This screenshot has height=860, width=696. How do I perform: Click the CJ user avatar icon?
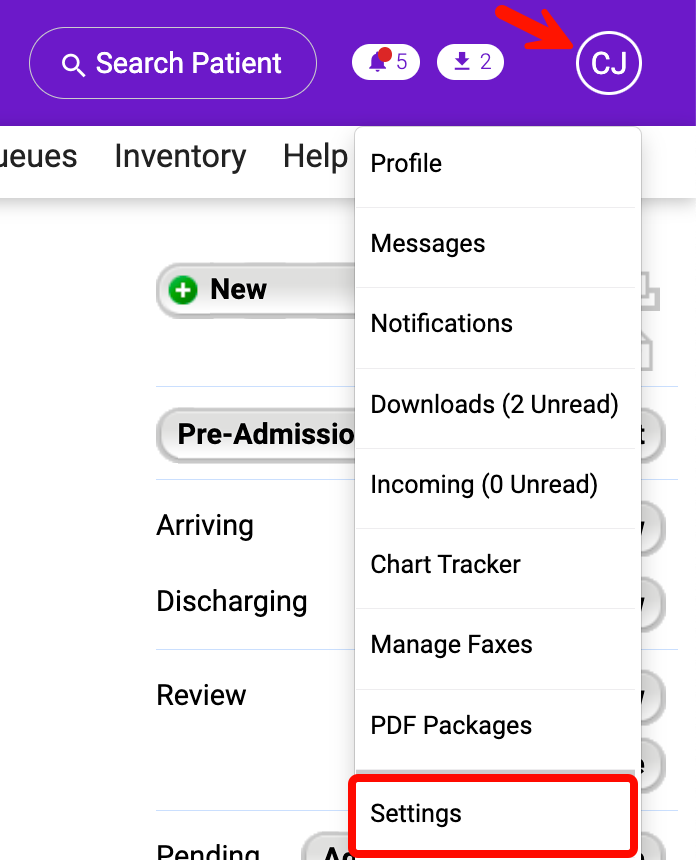tap(609, 63)
